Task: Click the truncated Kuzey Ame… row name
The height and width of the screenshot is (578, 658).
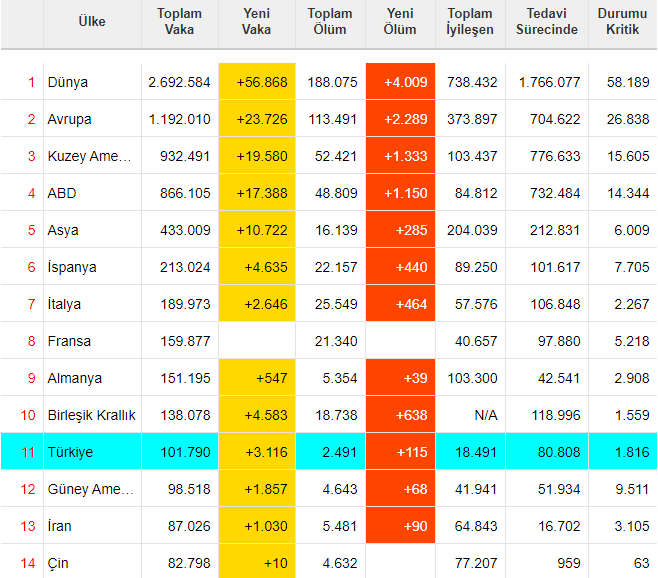Action: pyautogui.click(x=89, y=156)
